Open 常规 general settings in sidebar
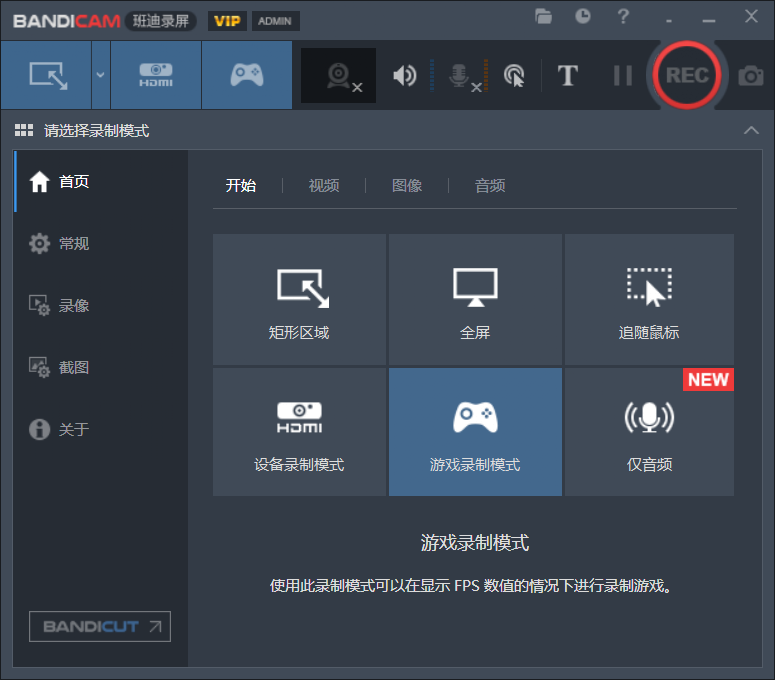The image size is (775, 680). pyautogui.click(x=101, y=244)
